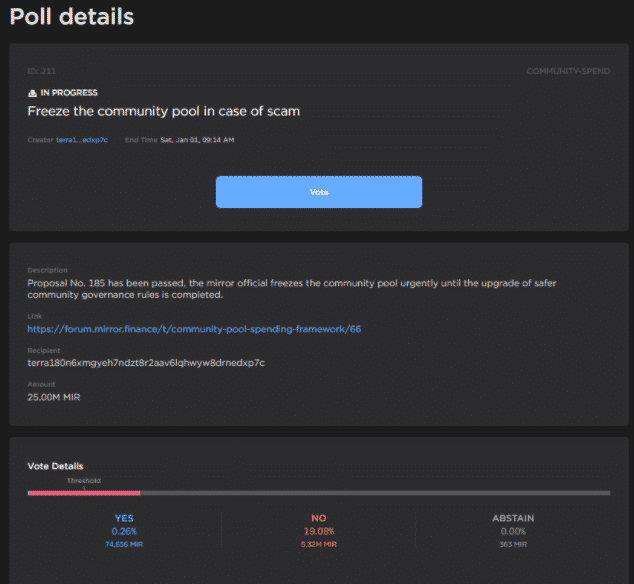
Task: Click the NO amount 5.32M MIR
Action: click(319, 544)
